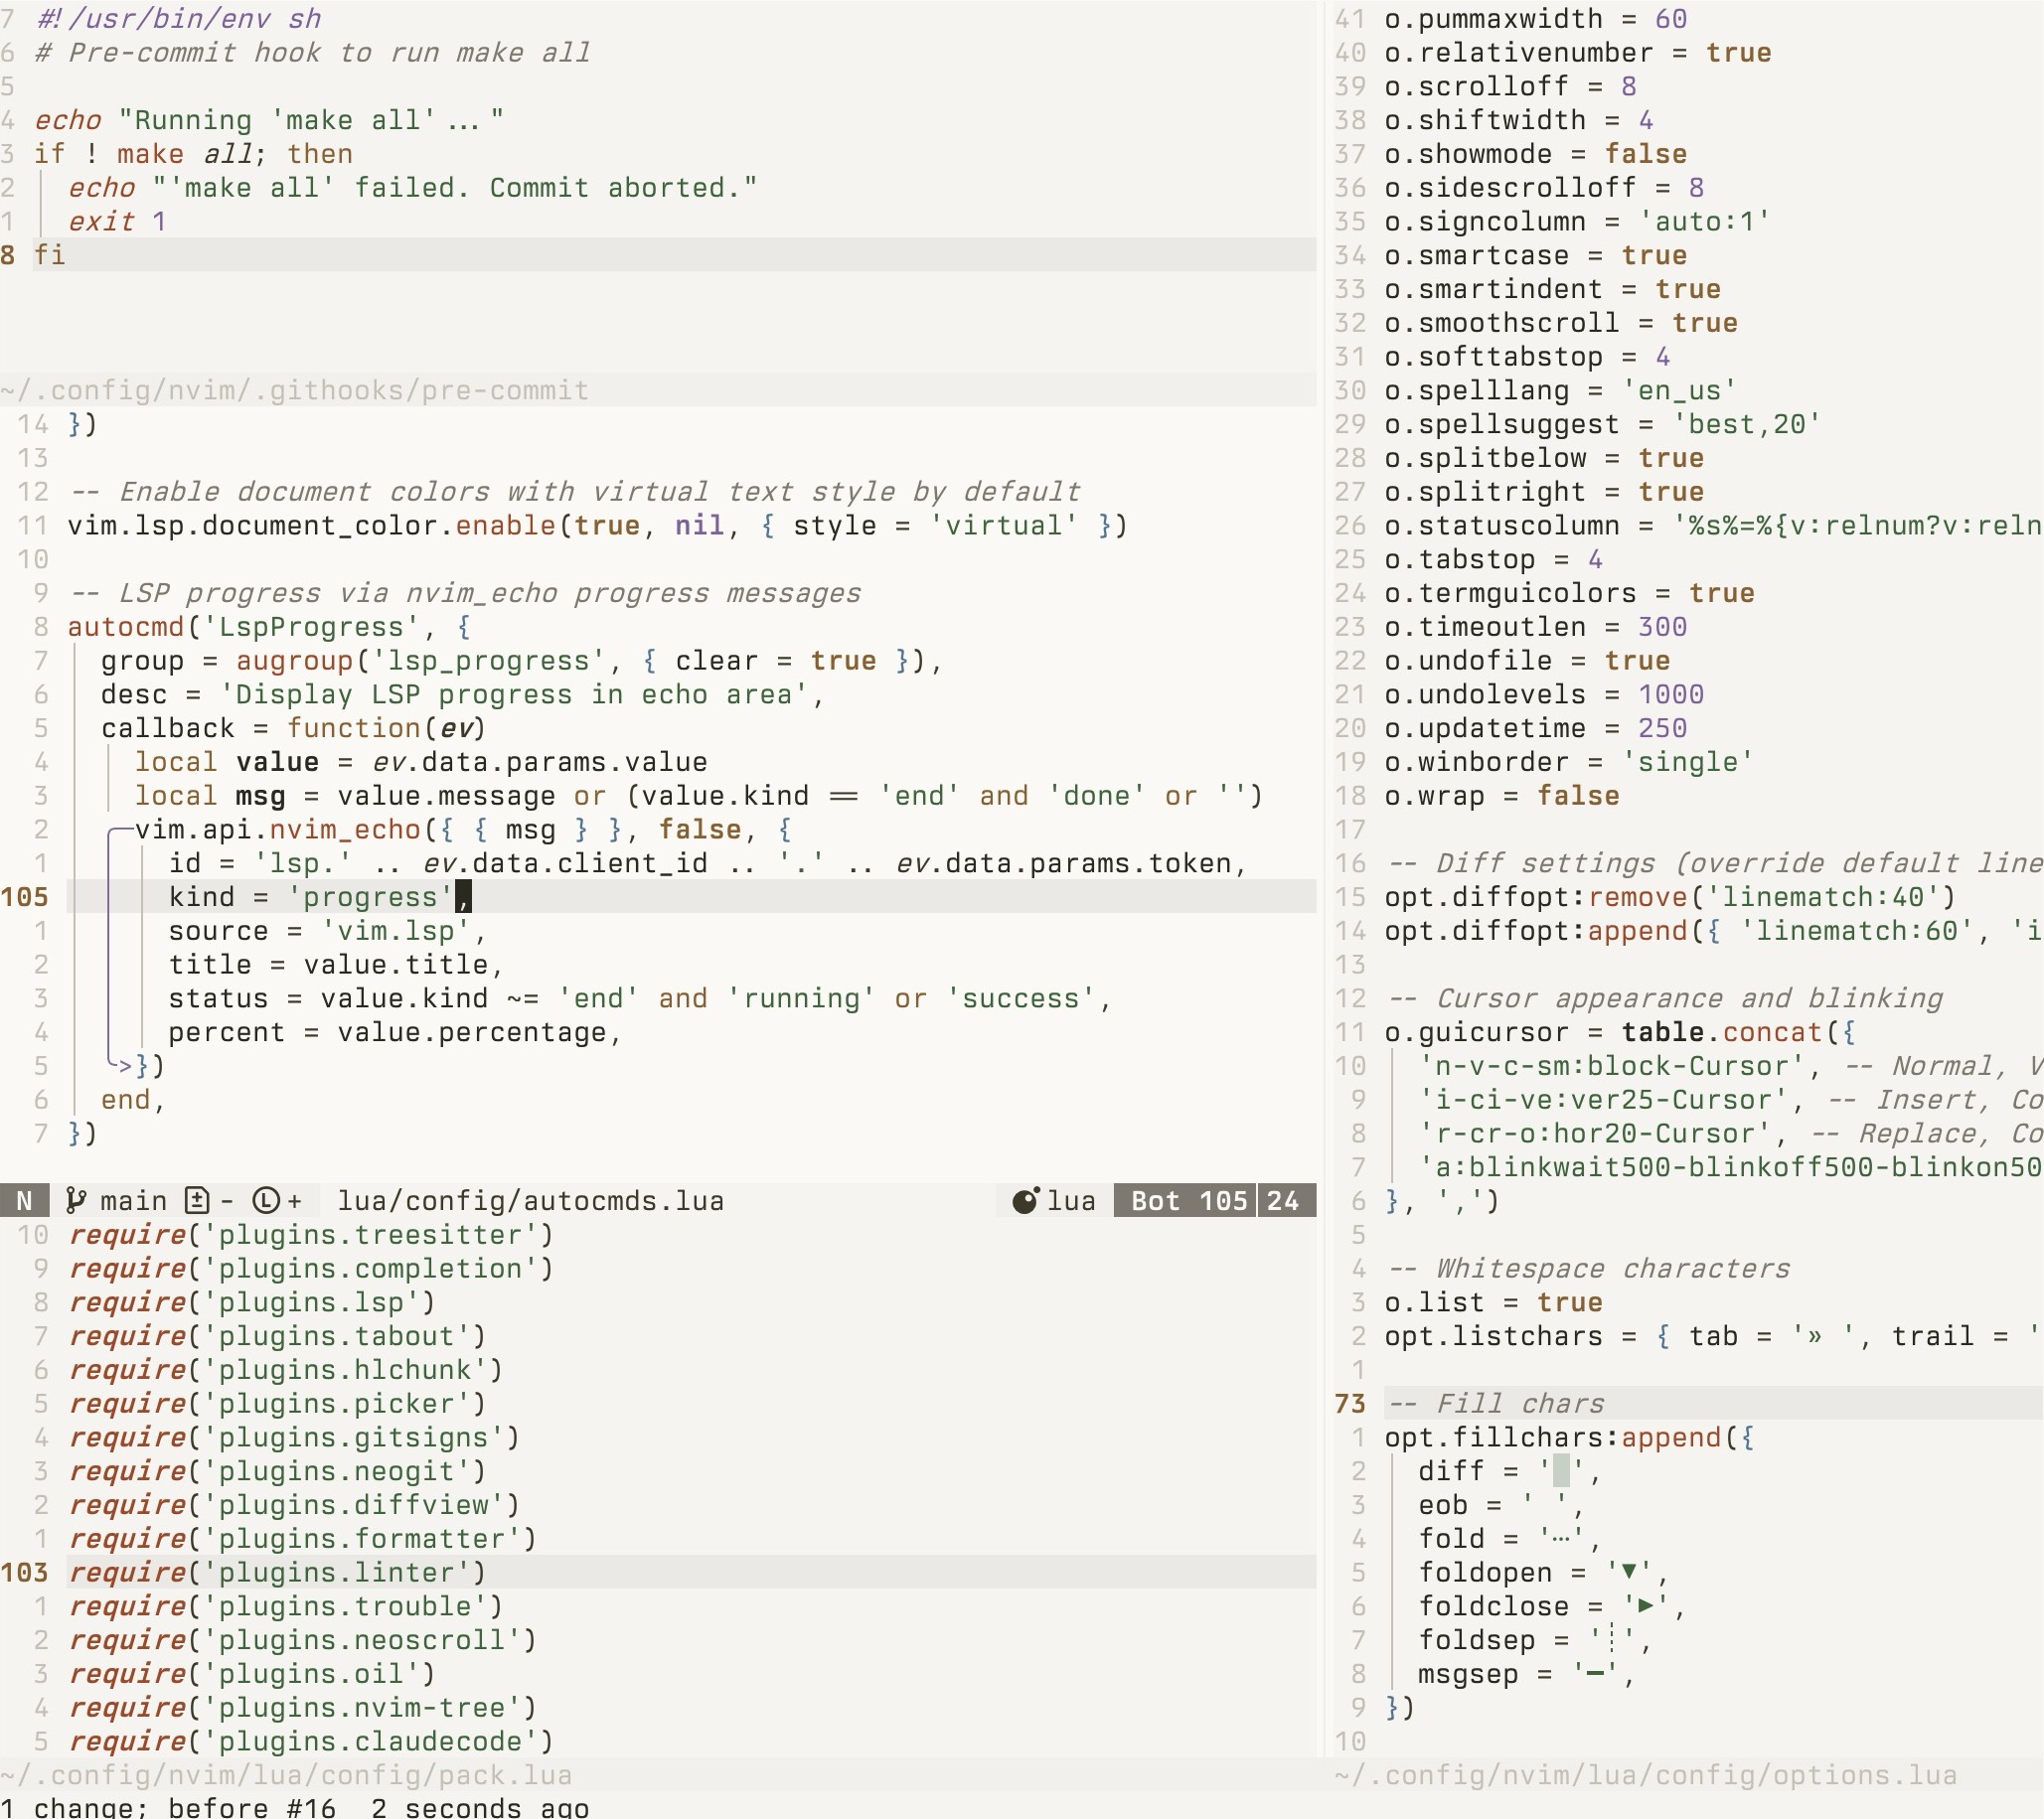Click the N normal mode indicator
The width and height of the screenshot is (2044, 1819).
tap(25, 1201)
